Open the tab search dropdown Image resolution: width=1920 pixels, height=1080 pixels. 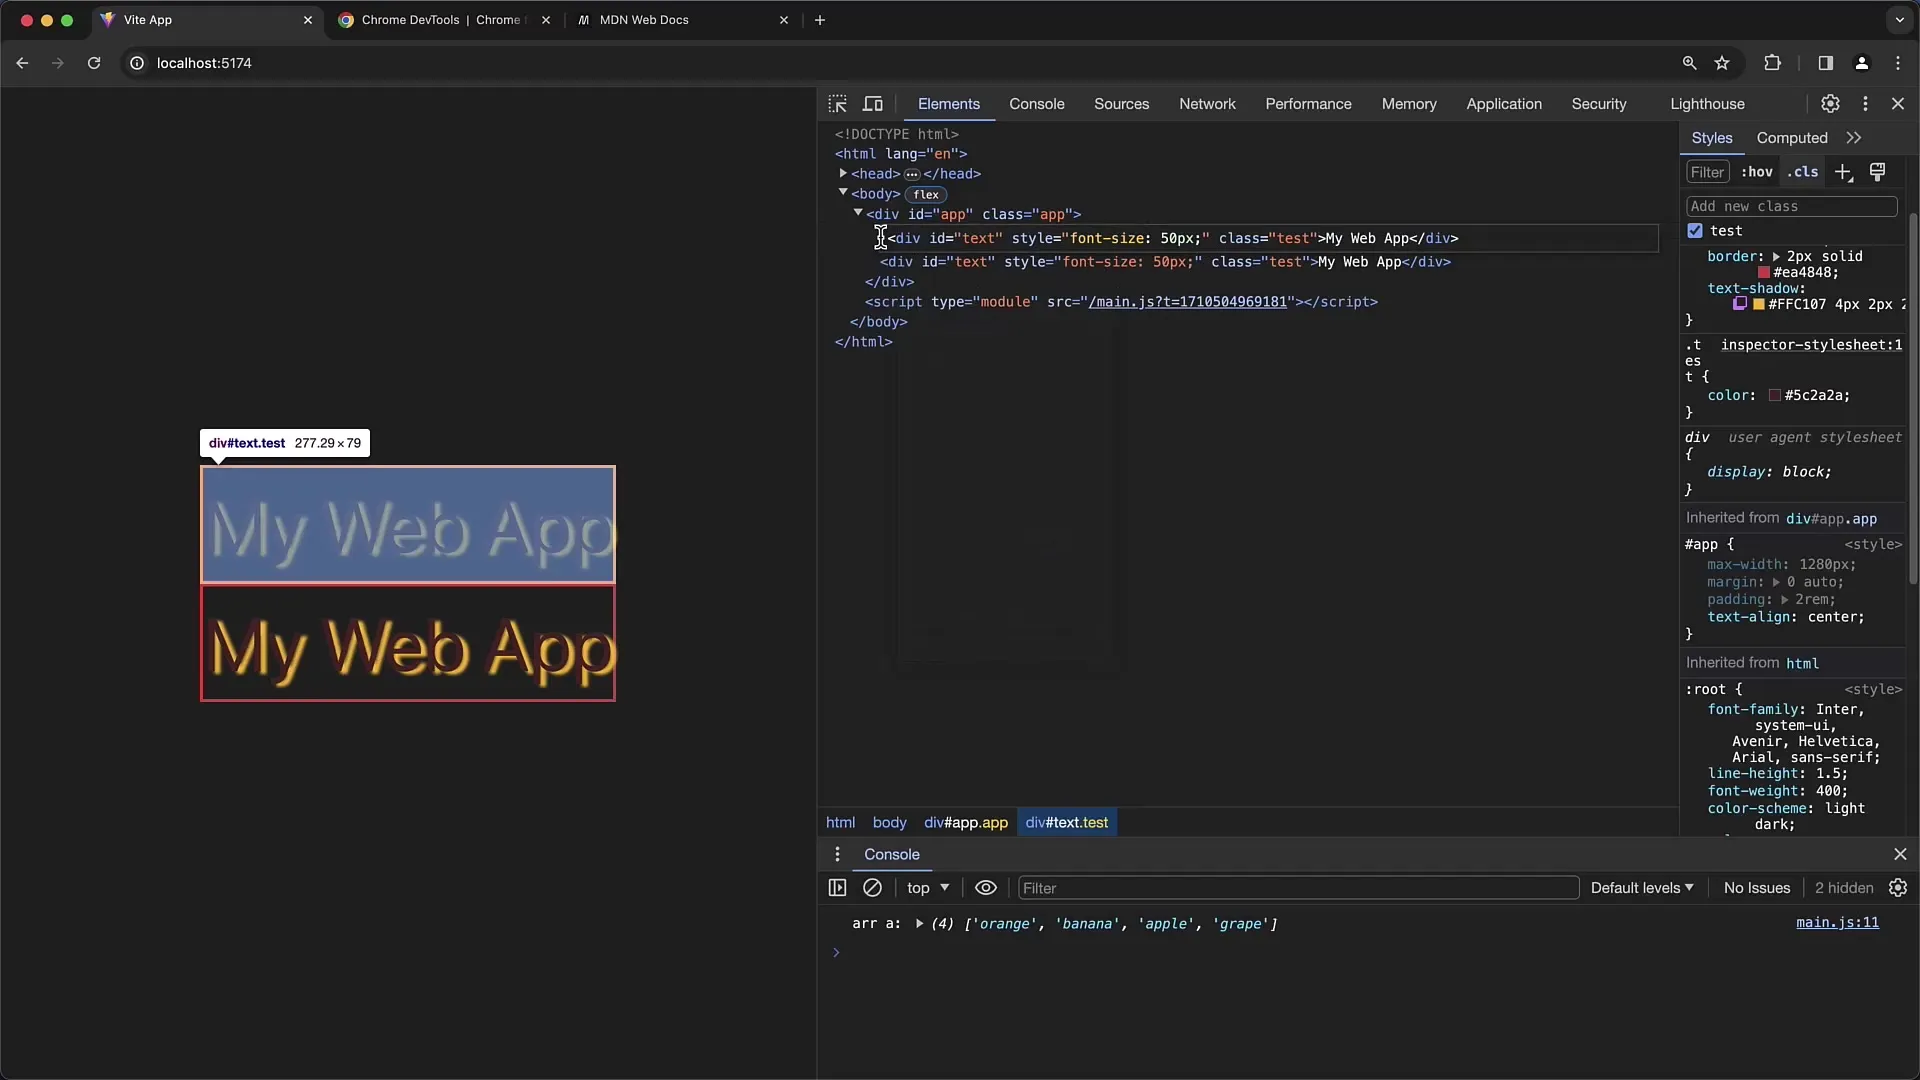click(x=1899, y=20)
